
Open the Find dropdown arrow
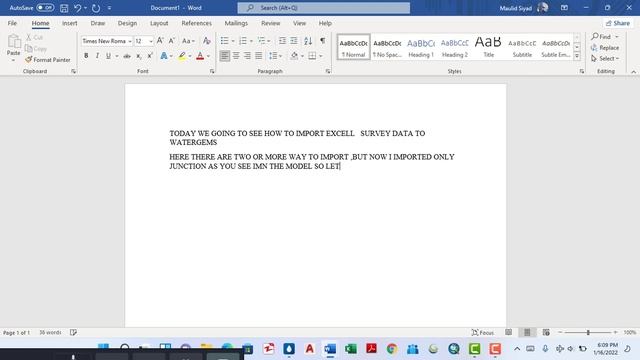point(617,37)
